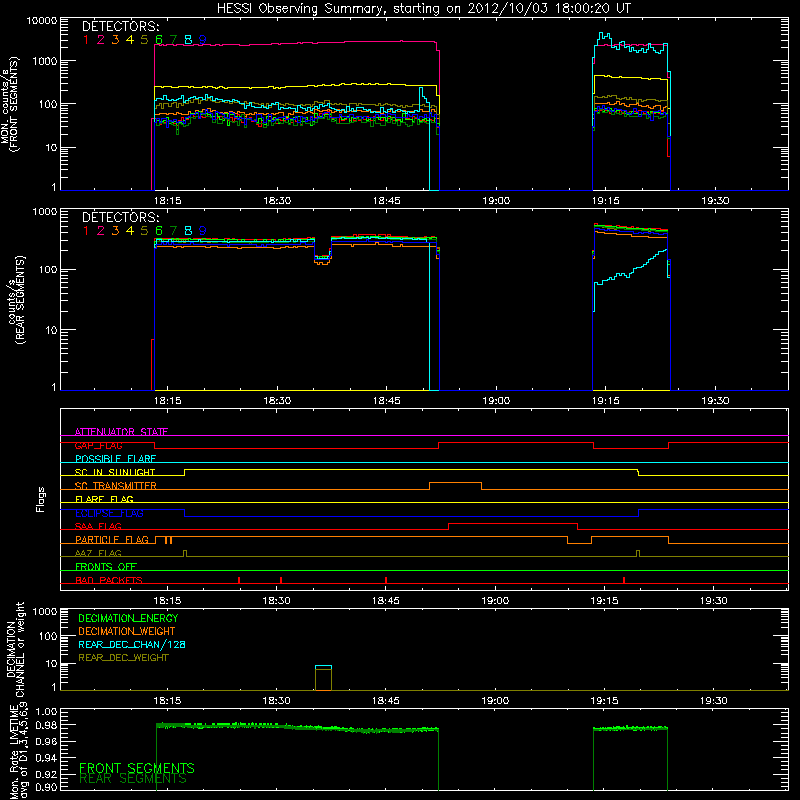
Task: Click the 0.98 tick label on the livetime axis
Action: pos(46,726)
